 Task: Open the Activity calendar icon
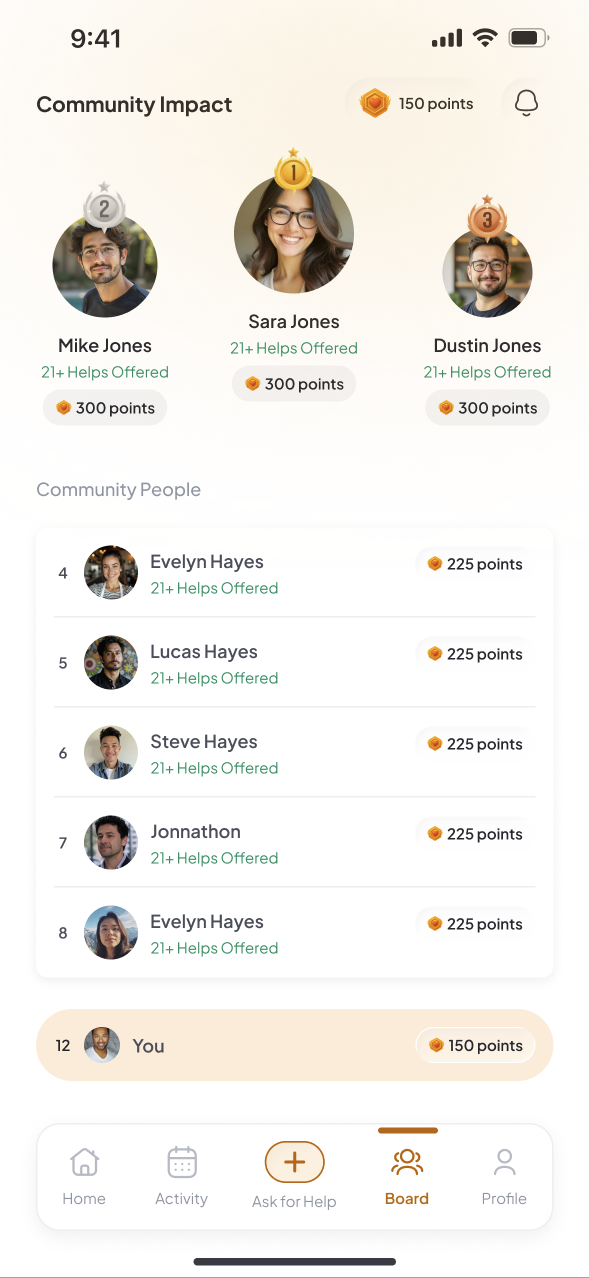[x=182, y=1162]
